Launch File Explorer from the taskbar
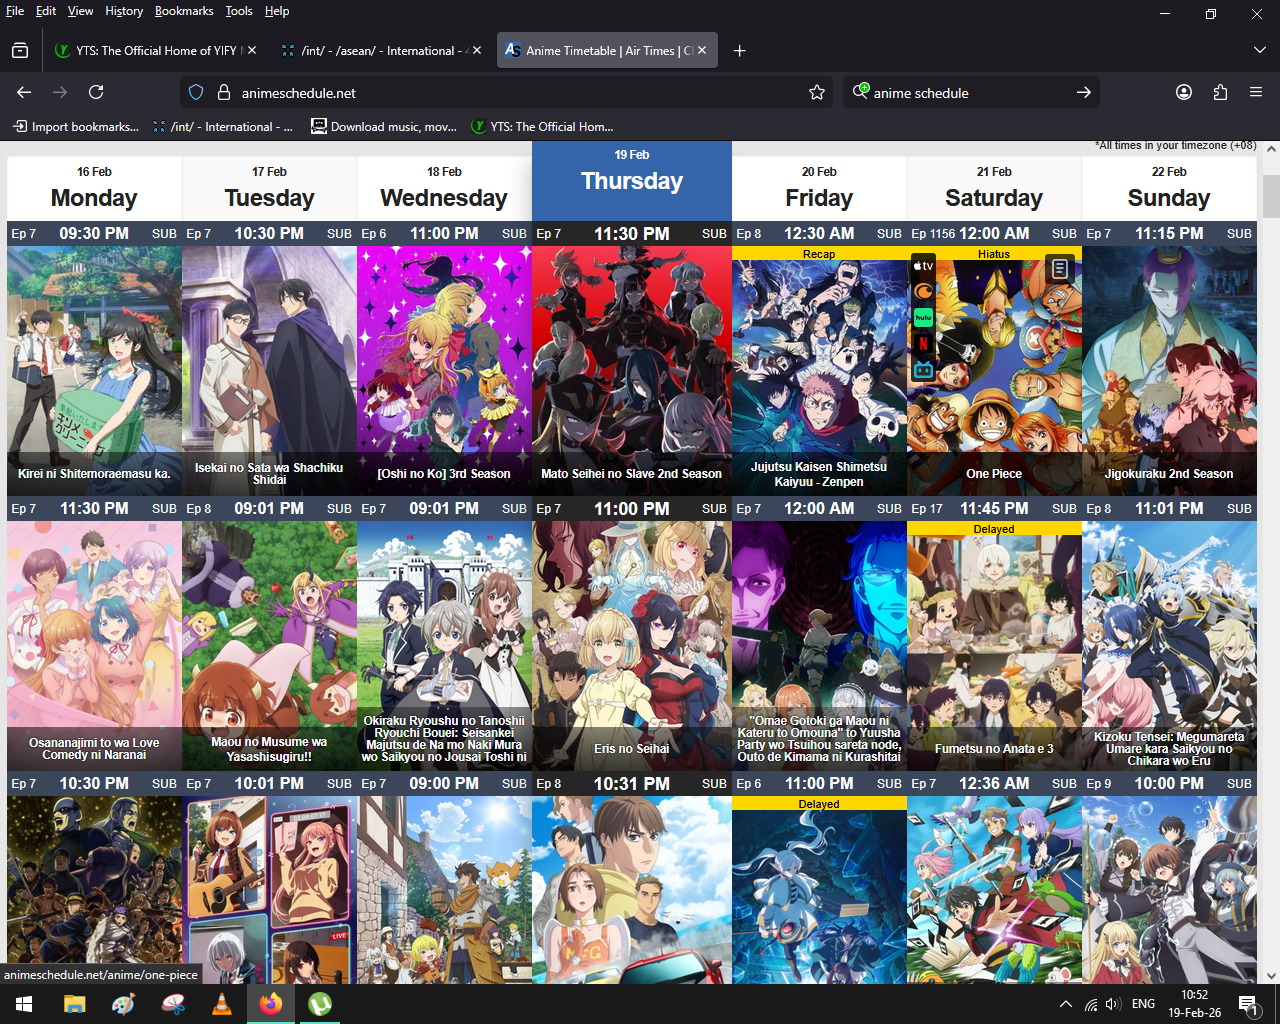Image resolution: width=1280 pixels, height=1024 pixels. [74, 1004]
